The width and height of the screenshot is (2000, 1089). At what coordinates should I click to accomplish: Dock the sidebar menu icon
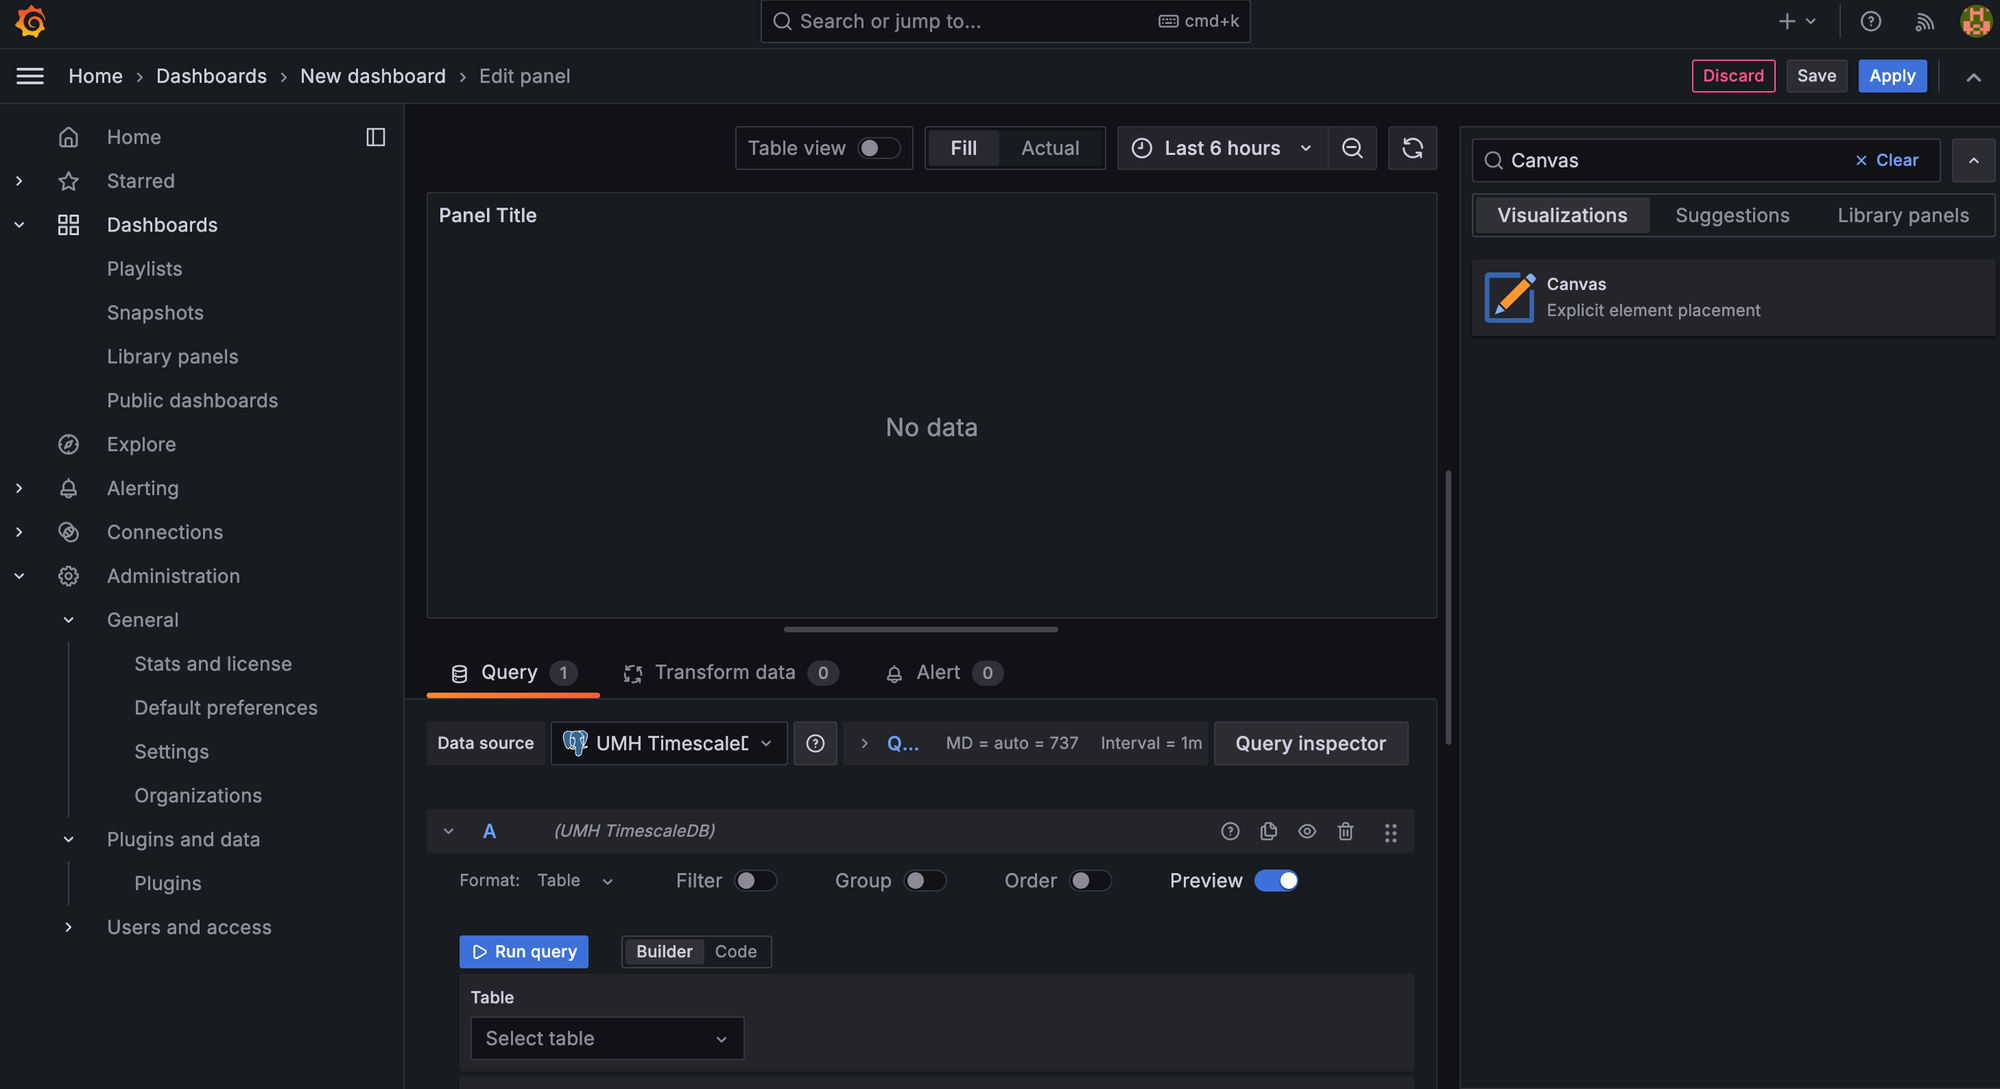[x=375, y=137]
